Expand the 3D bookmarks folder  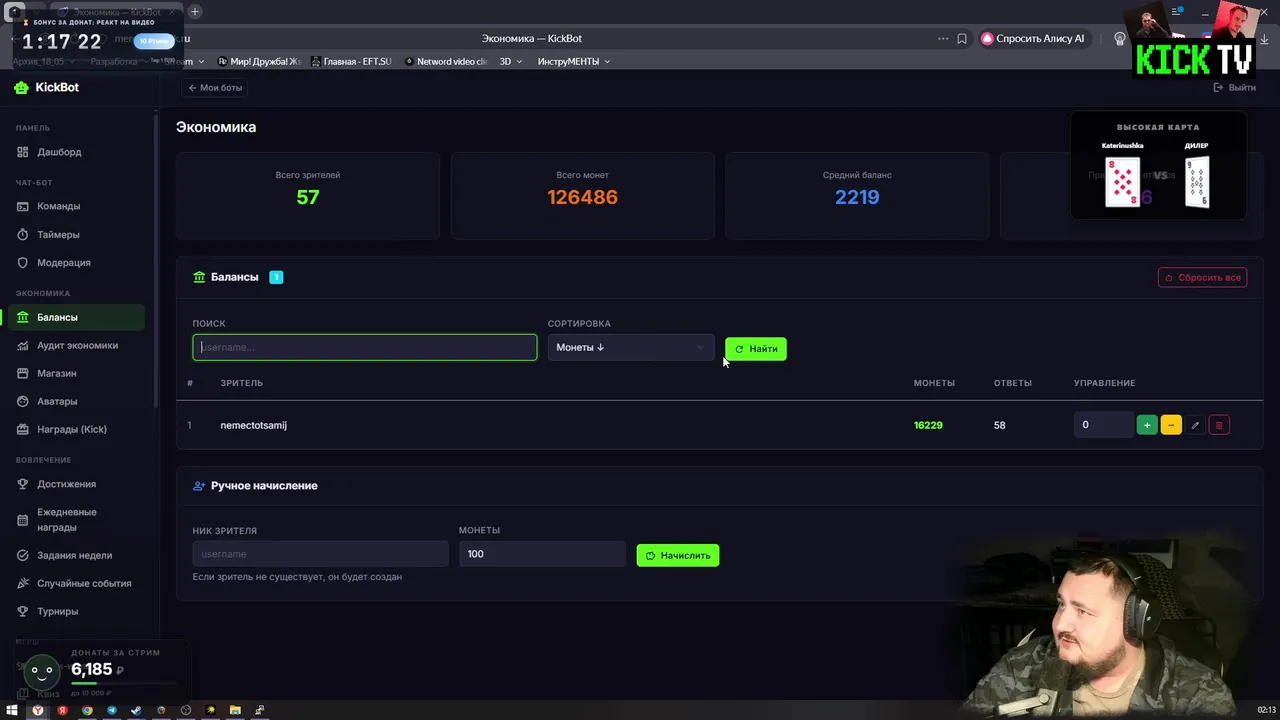pos(511,61)
